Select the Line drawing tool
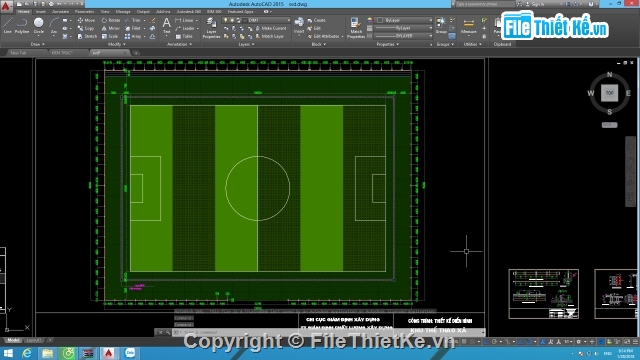Image resolution: width=640 pixels, height=360 pixels. click(7, 25)
